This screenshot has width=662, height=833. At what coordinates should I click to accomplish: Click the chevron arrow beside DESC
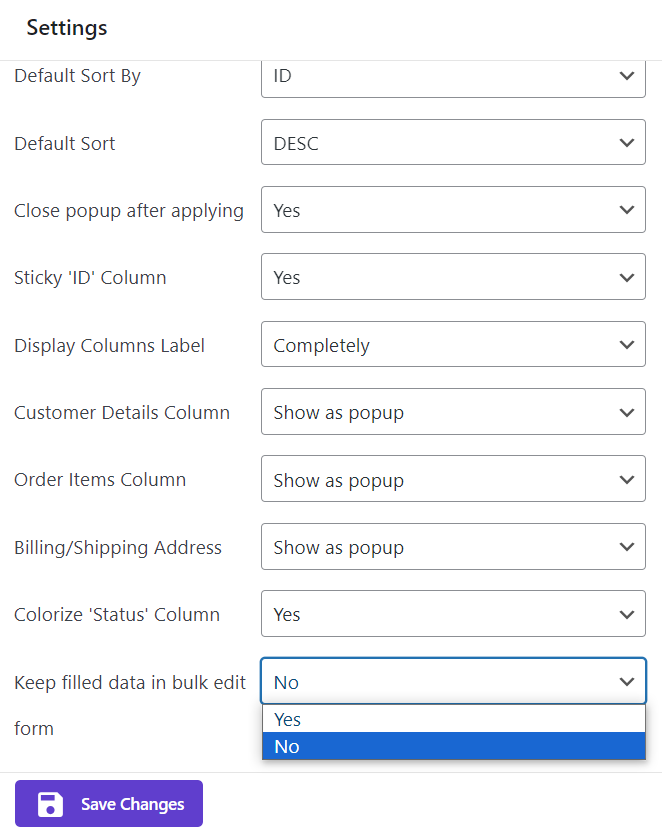627,143
